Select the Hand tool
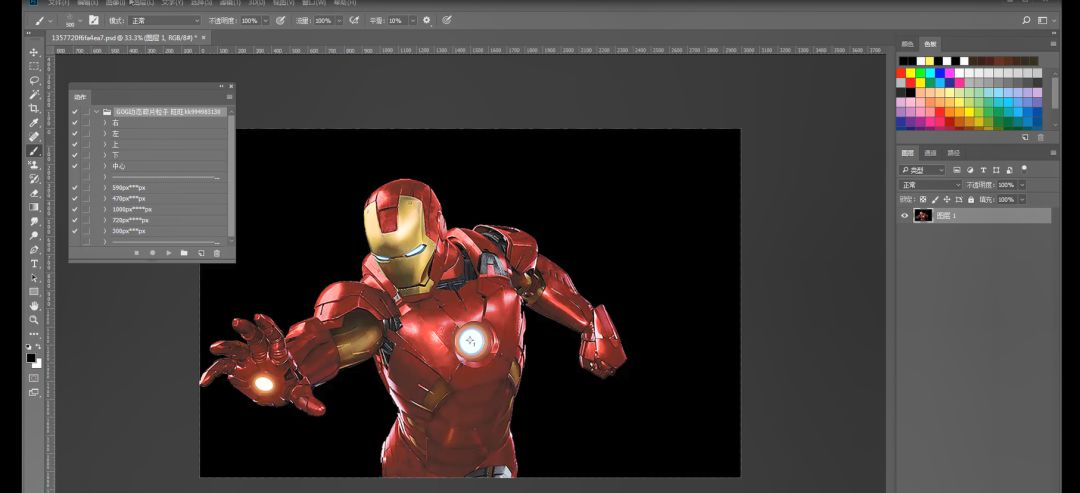Viewport: 1080px width, 493px height. (x=34, y=306)
